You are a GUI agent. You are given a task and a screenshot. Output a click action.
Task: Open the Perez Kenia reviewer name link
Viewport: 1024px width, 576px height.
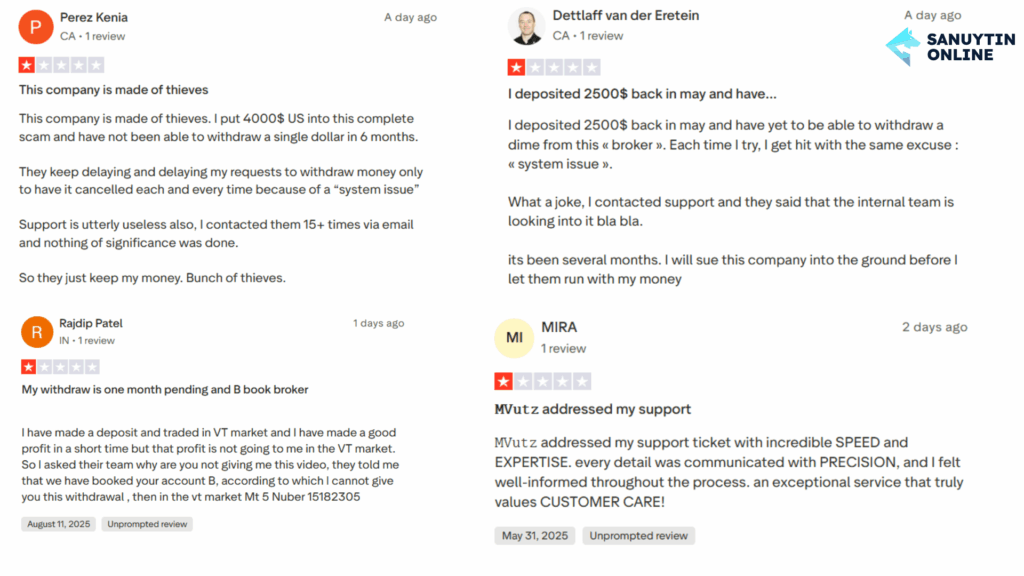tap(94, 18)
